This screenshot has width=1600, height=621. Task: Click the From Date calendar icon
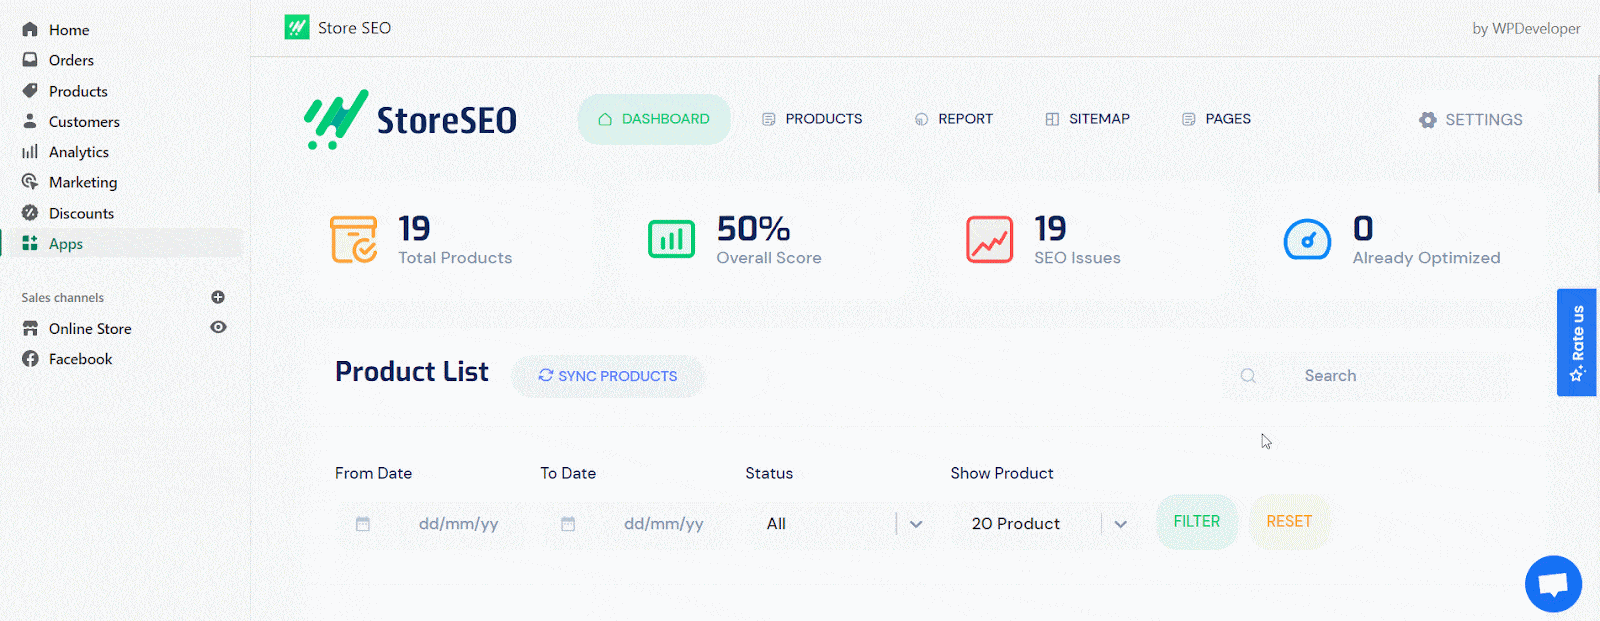tap(363, 524)
